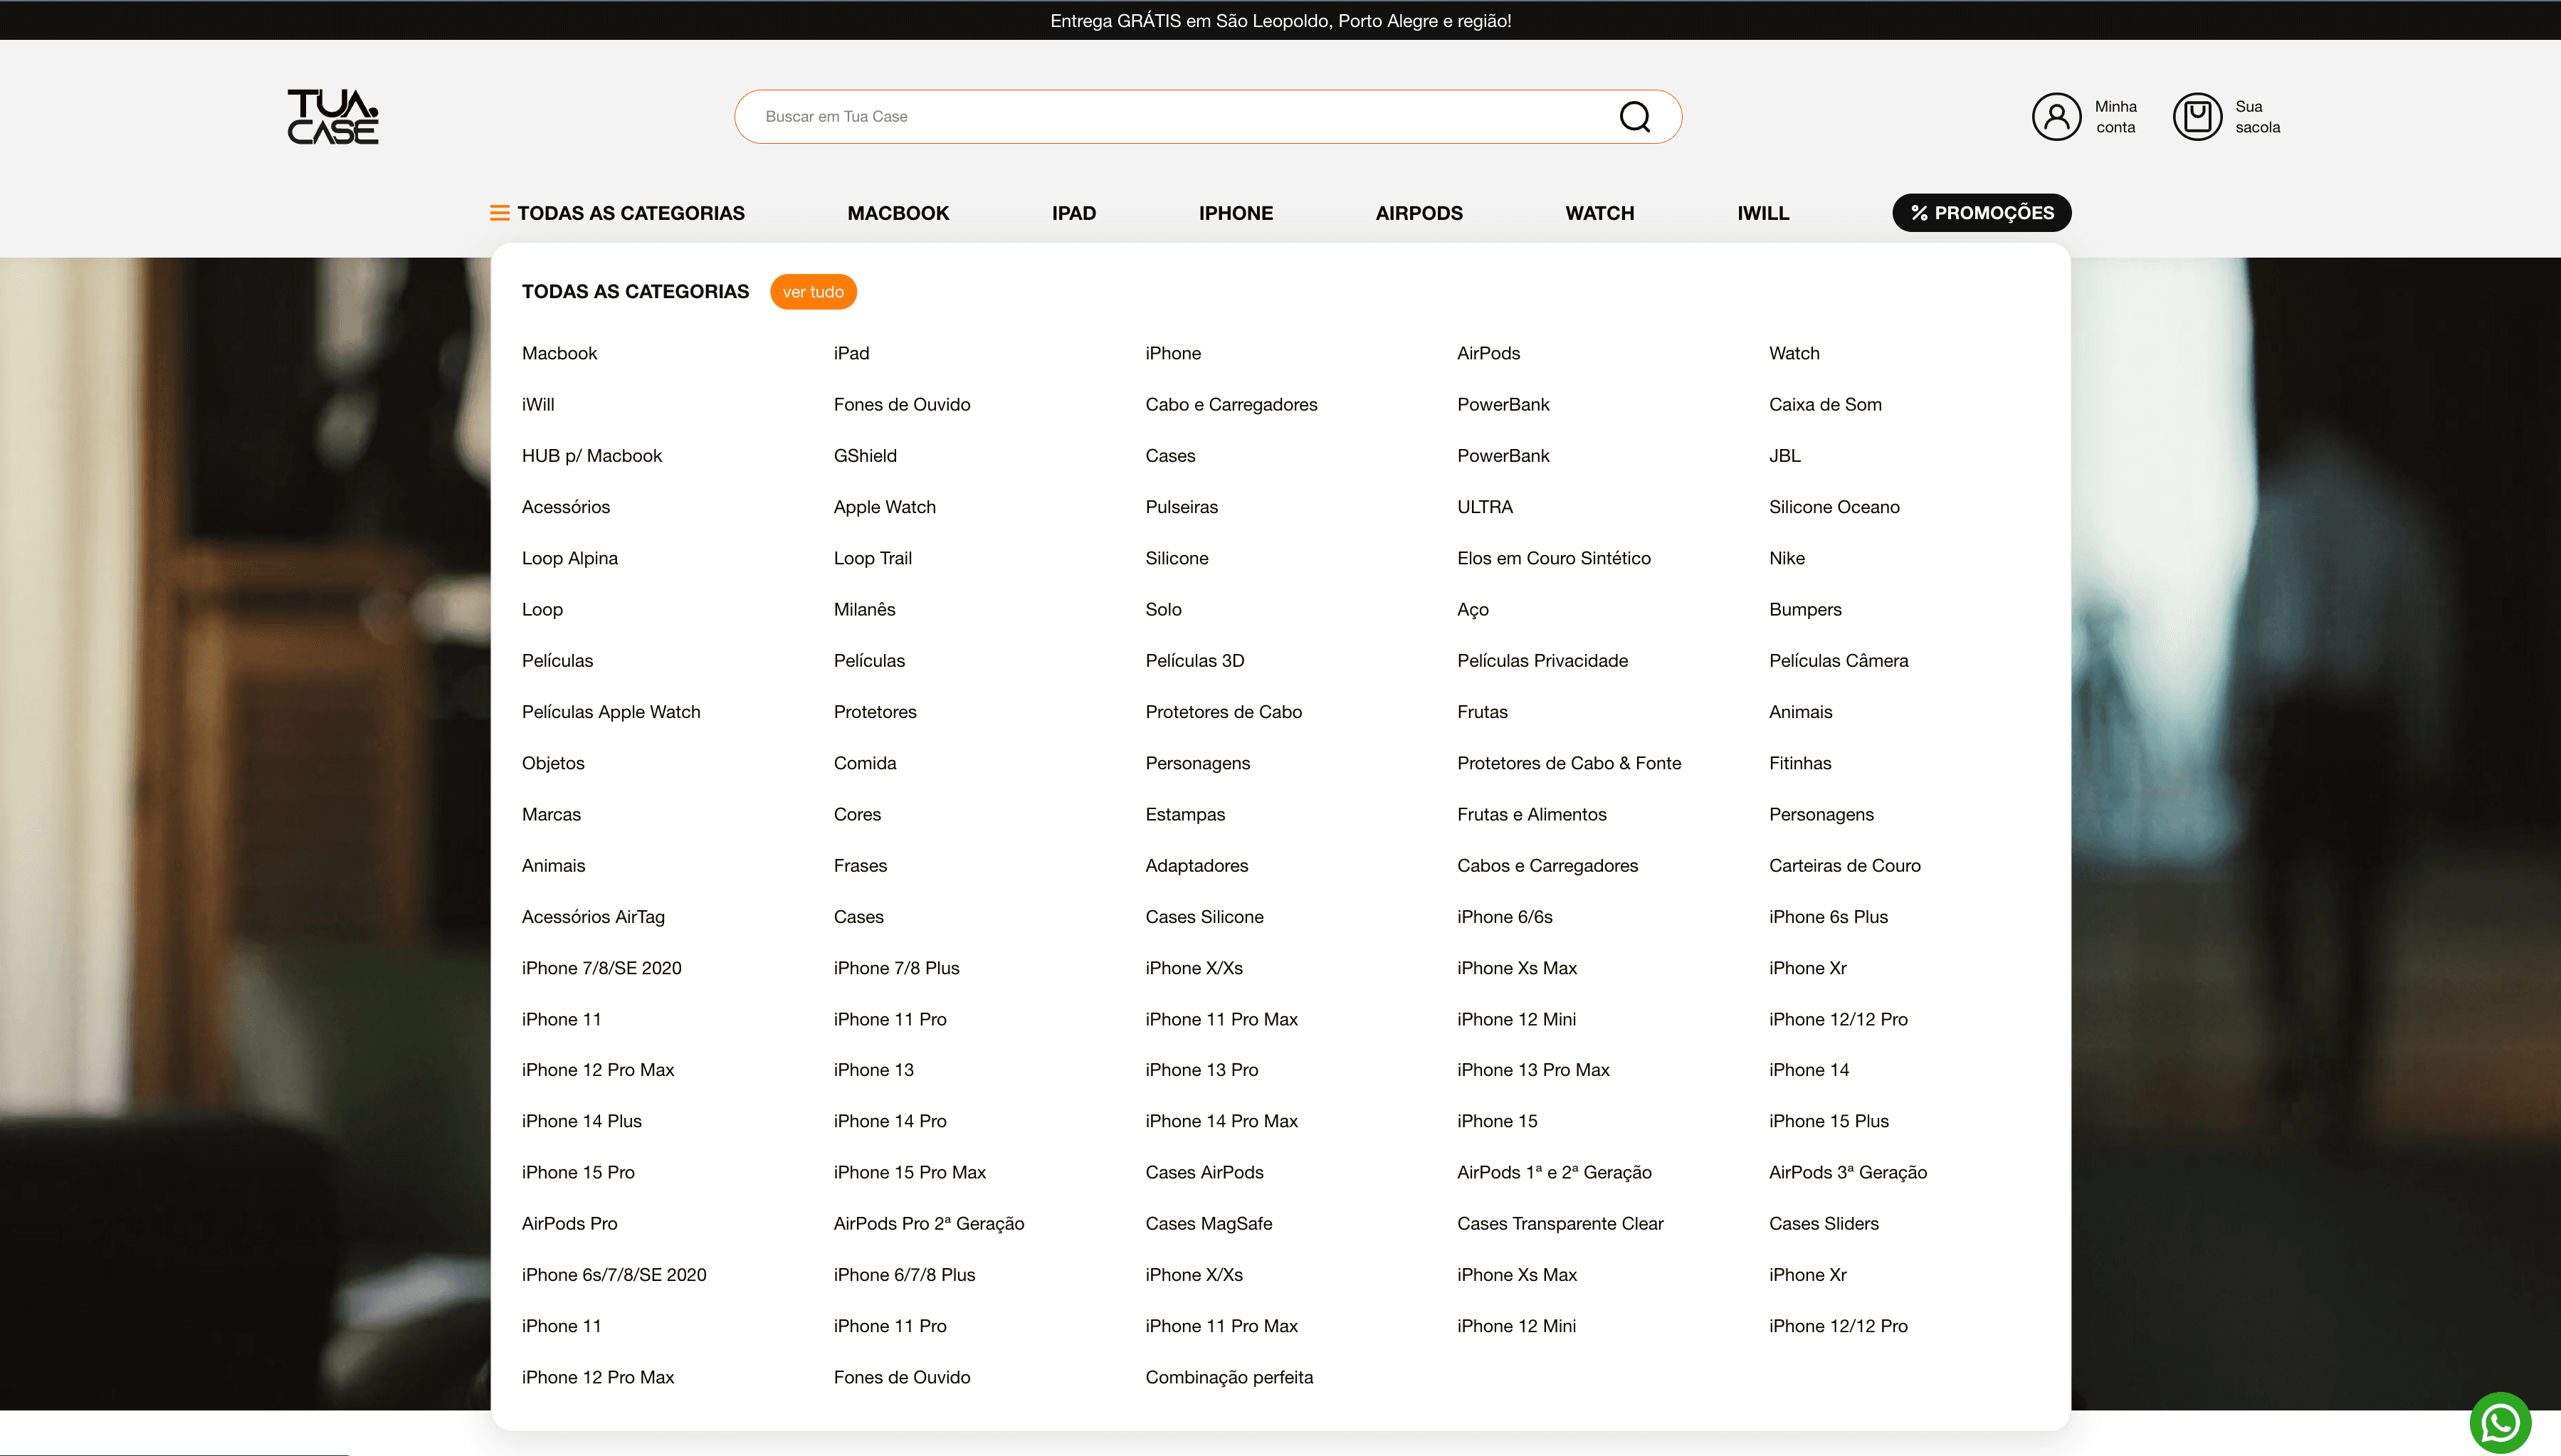Open the JBL category
Screen dimensions: 2561x1456
click(1785, 455)
